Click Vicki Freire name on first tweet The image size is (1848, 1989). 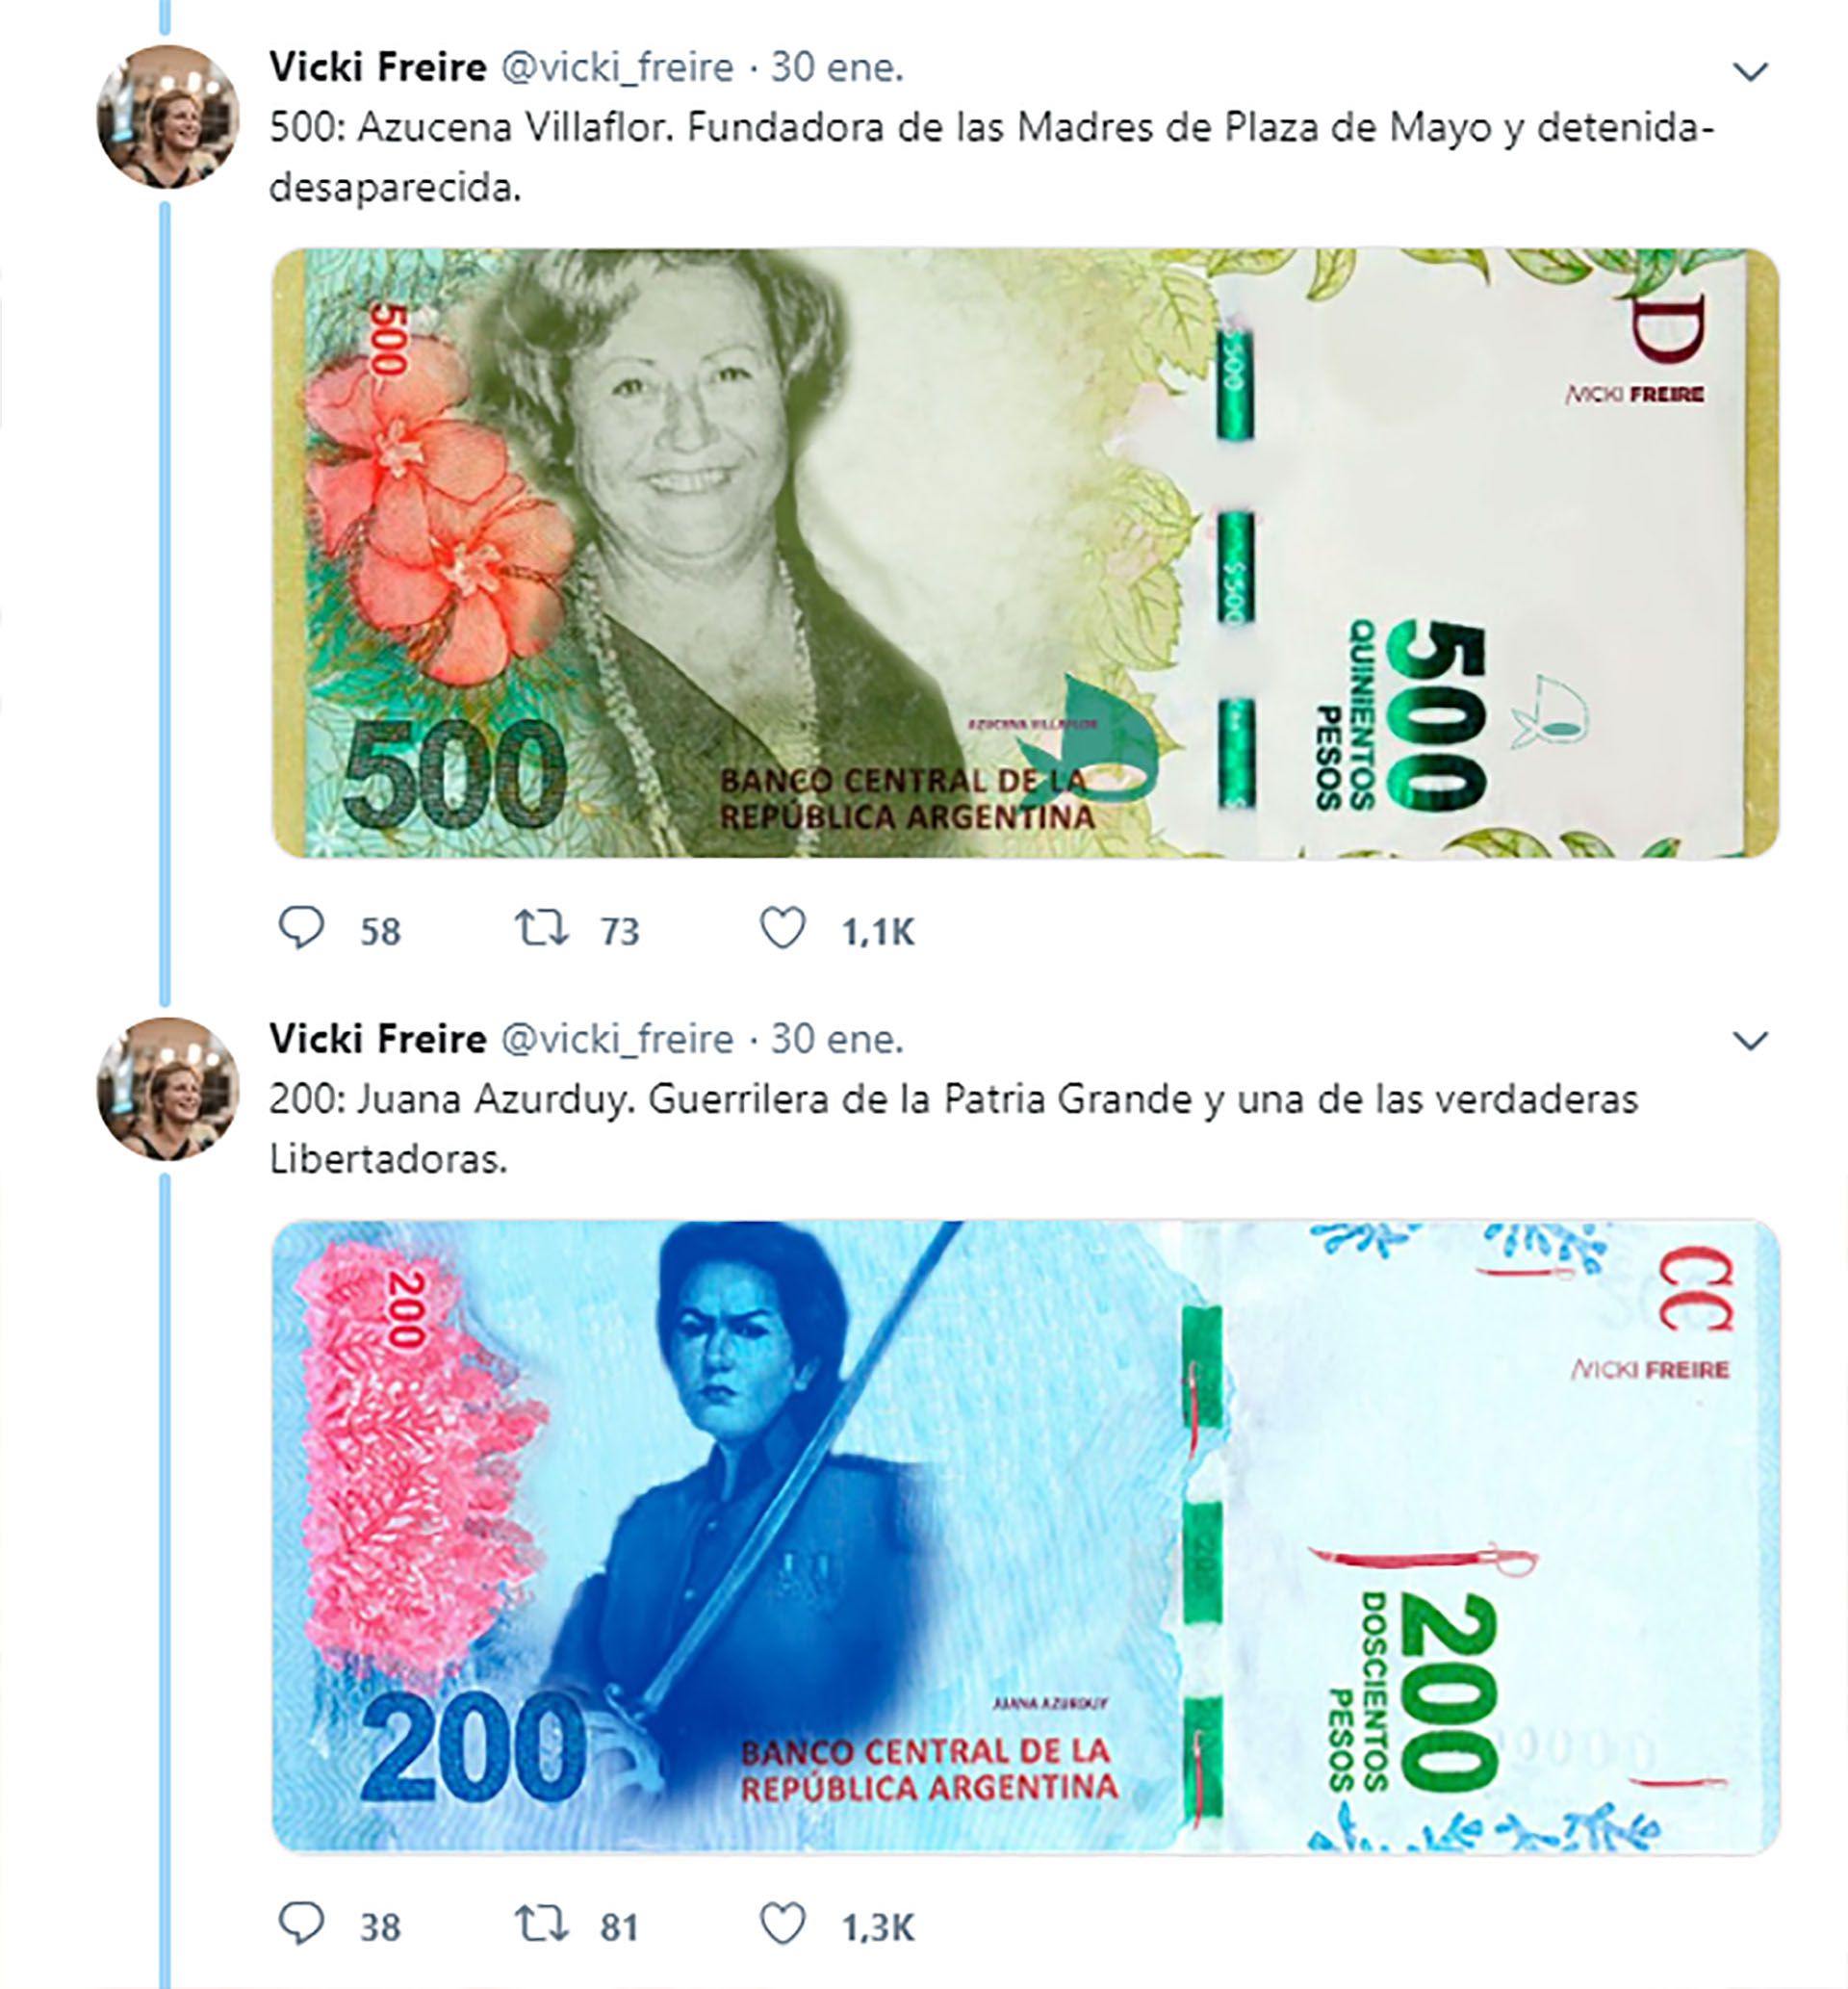pyautogui.click(x=377, y=67)
